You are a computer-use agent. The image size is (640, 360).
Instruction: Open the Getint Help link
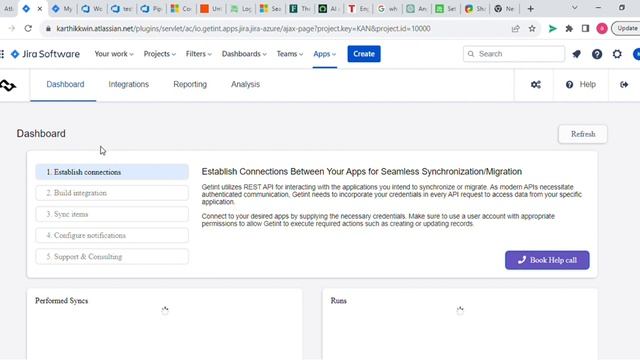pos(580,84)
